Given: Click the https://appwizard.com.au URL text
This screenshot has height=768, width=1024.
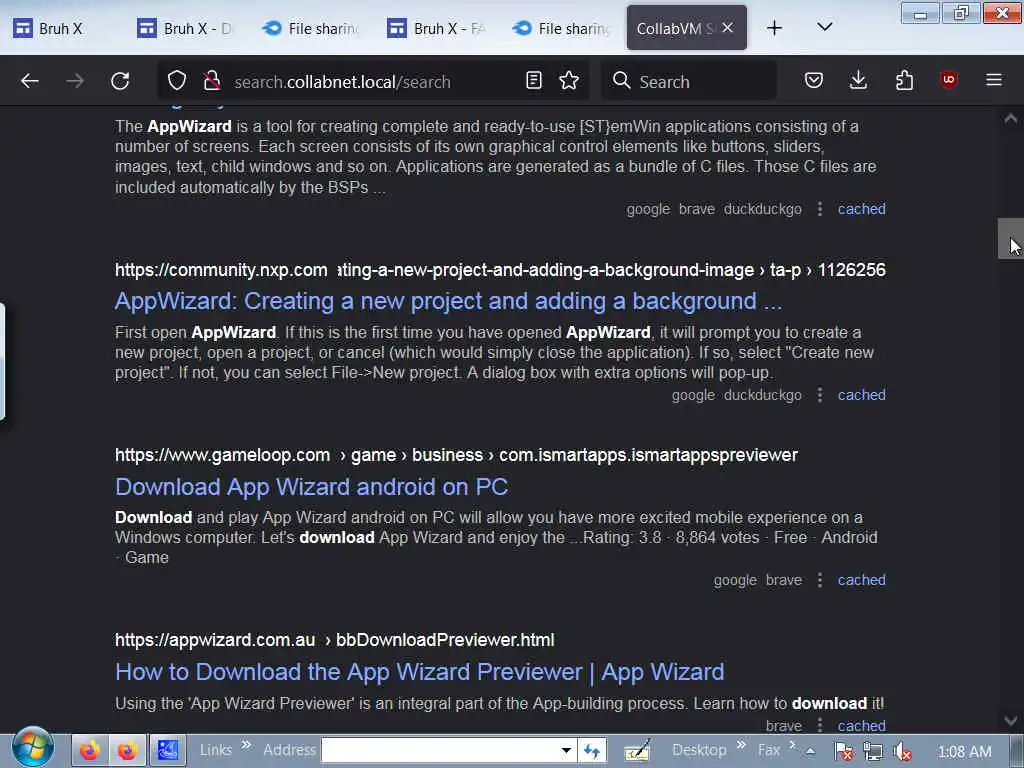Looking at the screenshot, I should [x=215, y=640].
